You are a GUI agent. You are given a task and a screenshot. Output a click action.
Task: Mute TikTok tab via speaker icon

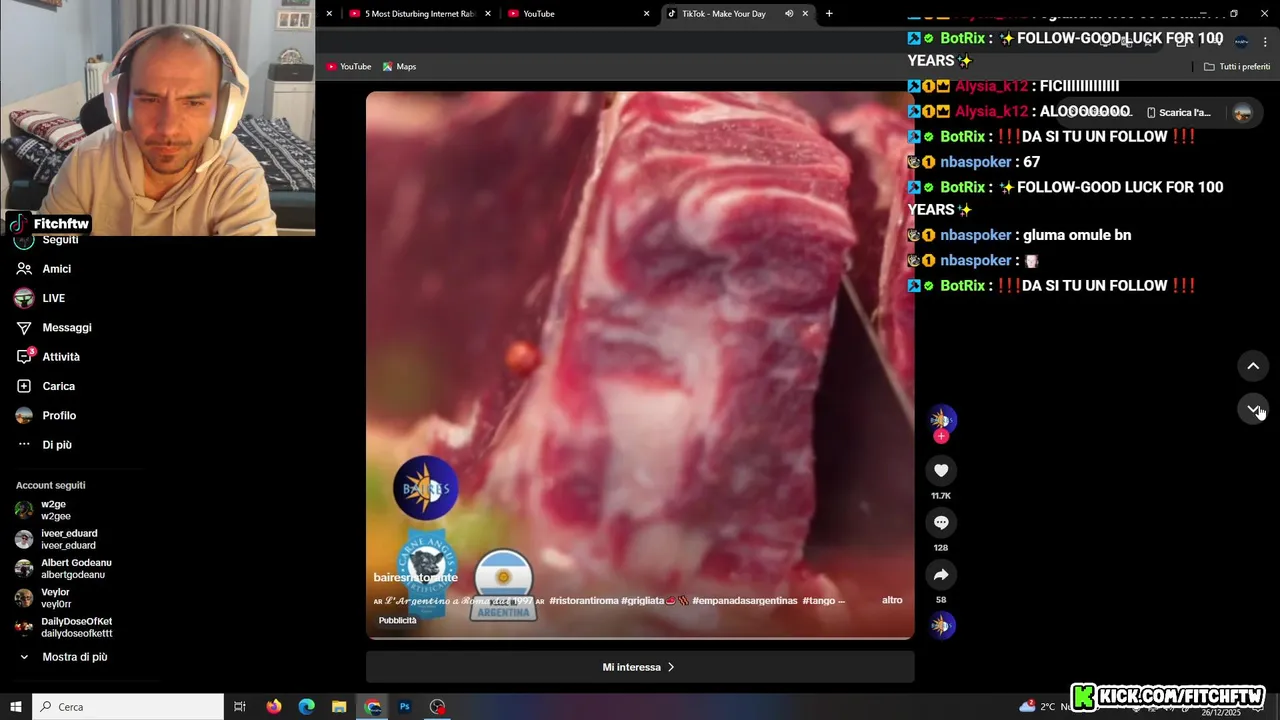click(789, 14)
